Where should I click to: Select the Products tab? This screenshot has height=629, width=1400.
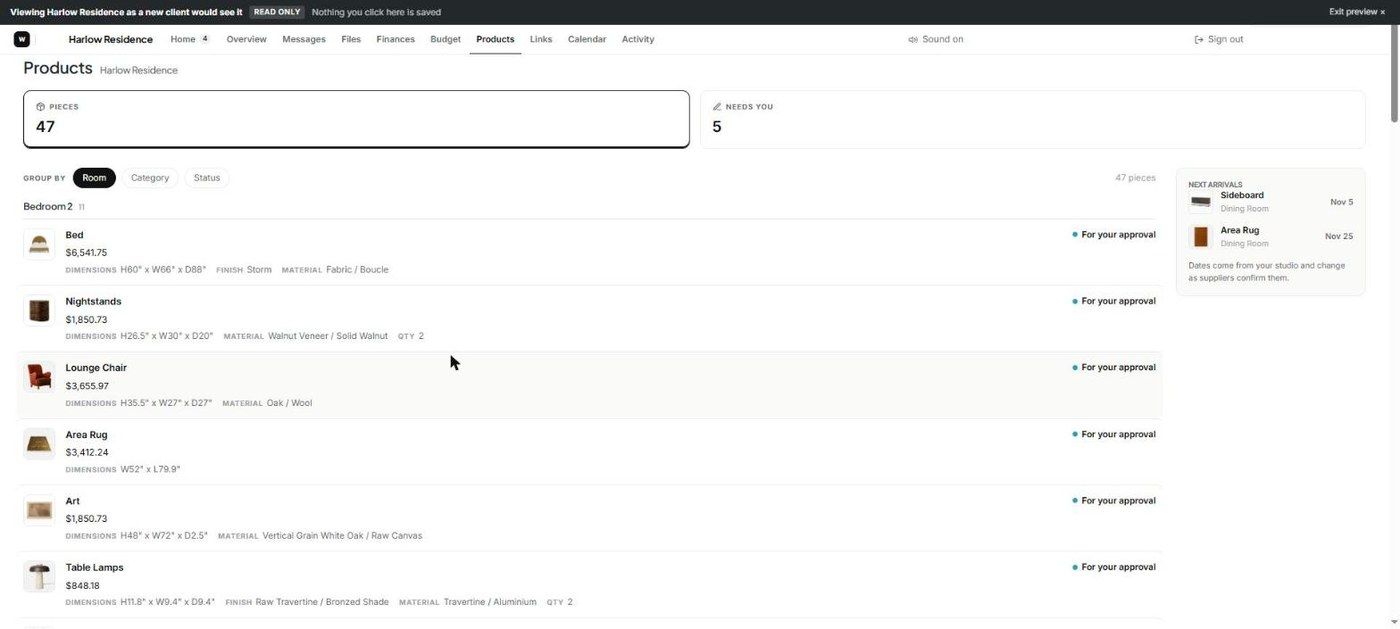495,39
